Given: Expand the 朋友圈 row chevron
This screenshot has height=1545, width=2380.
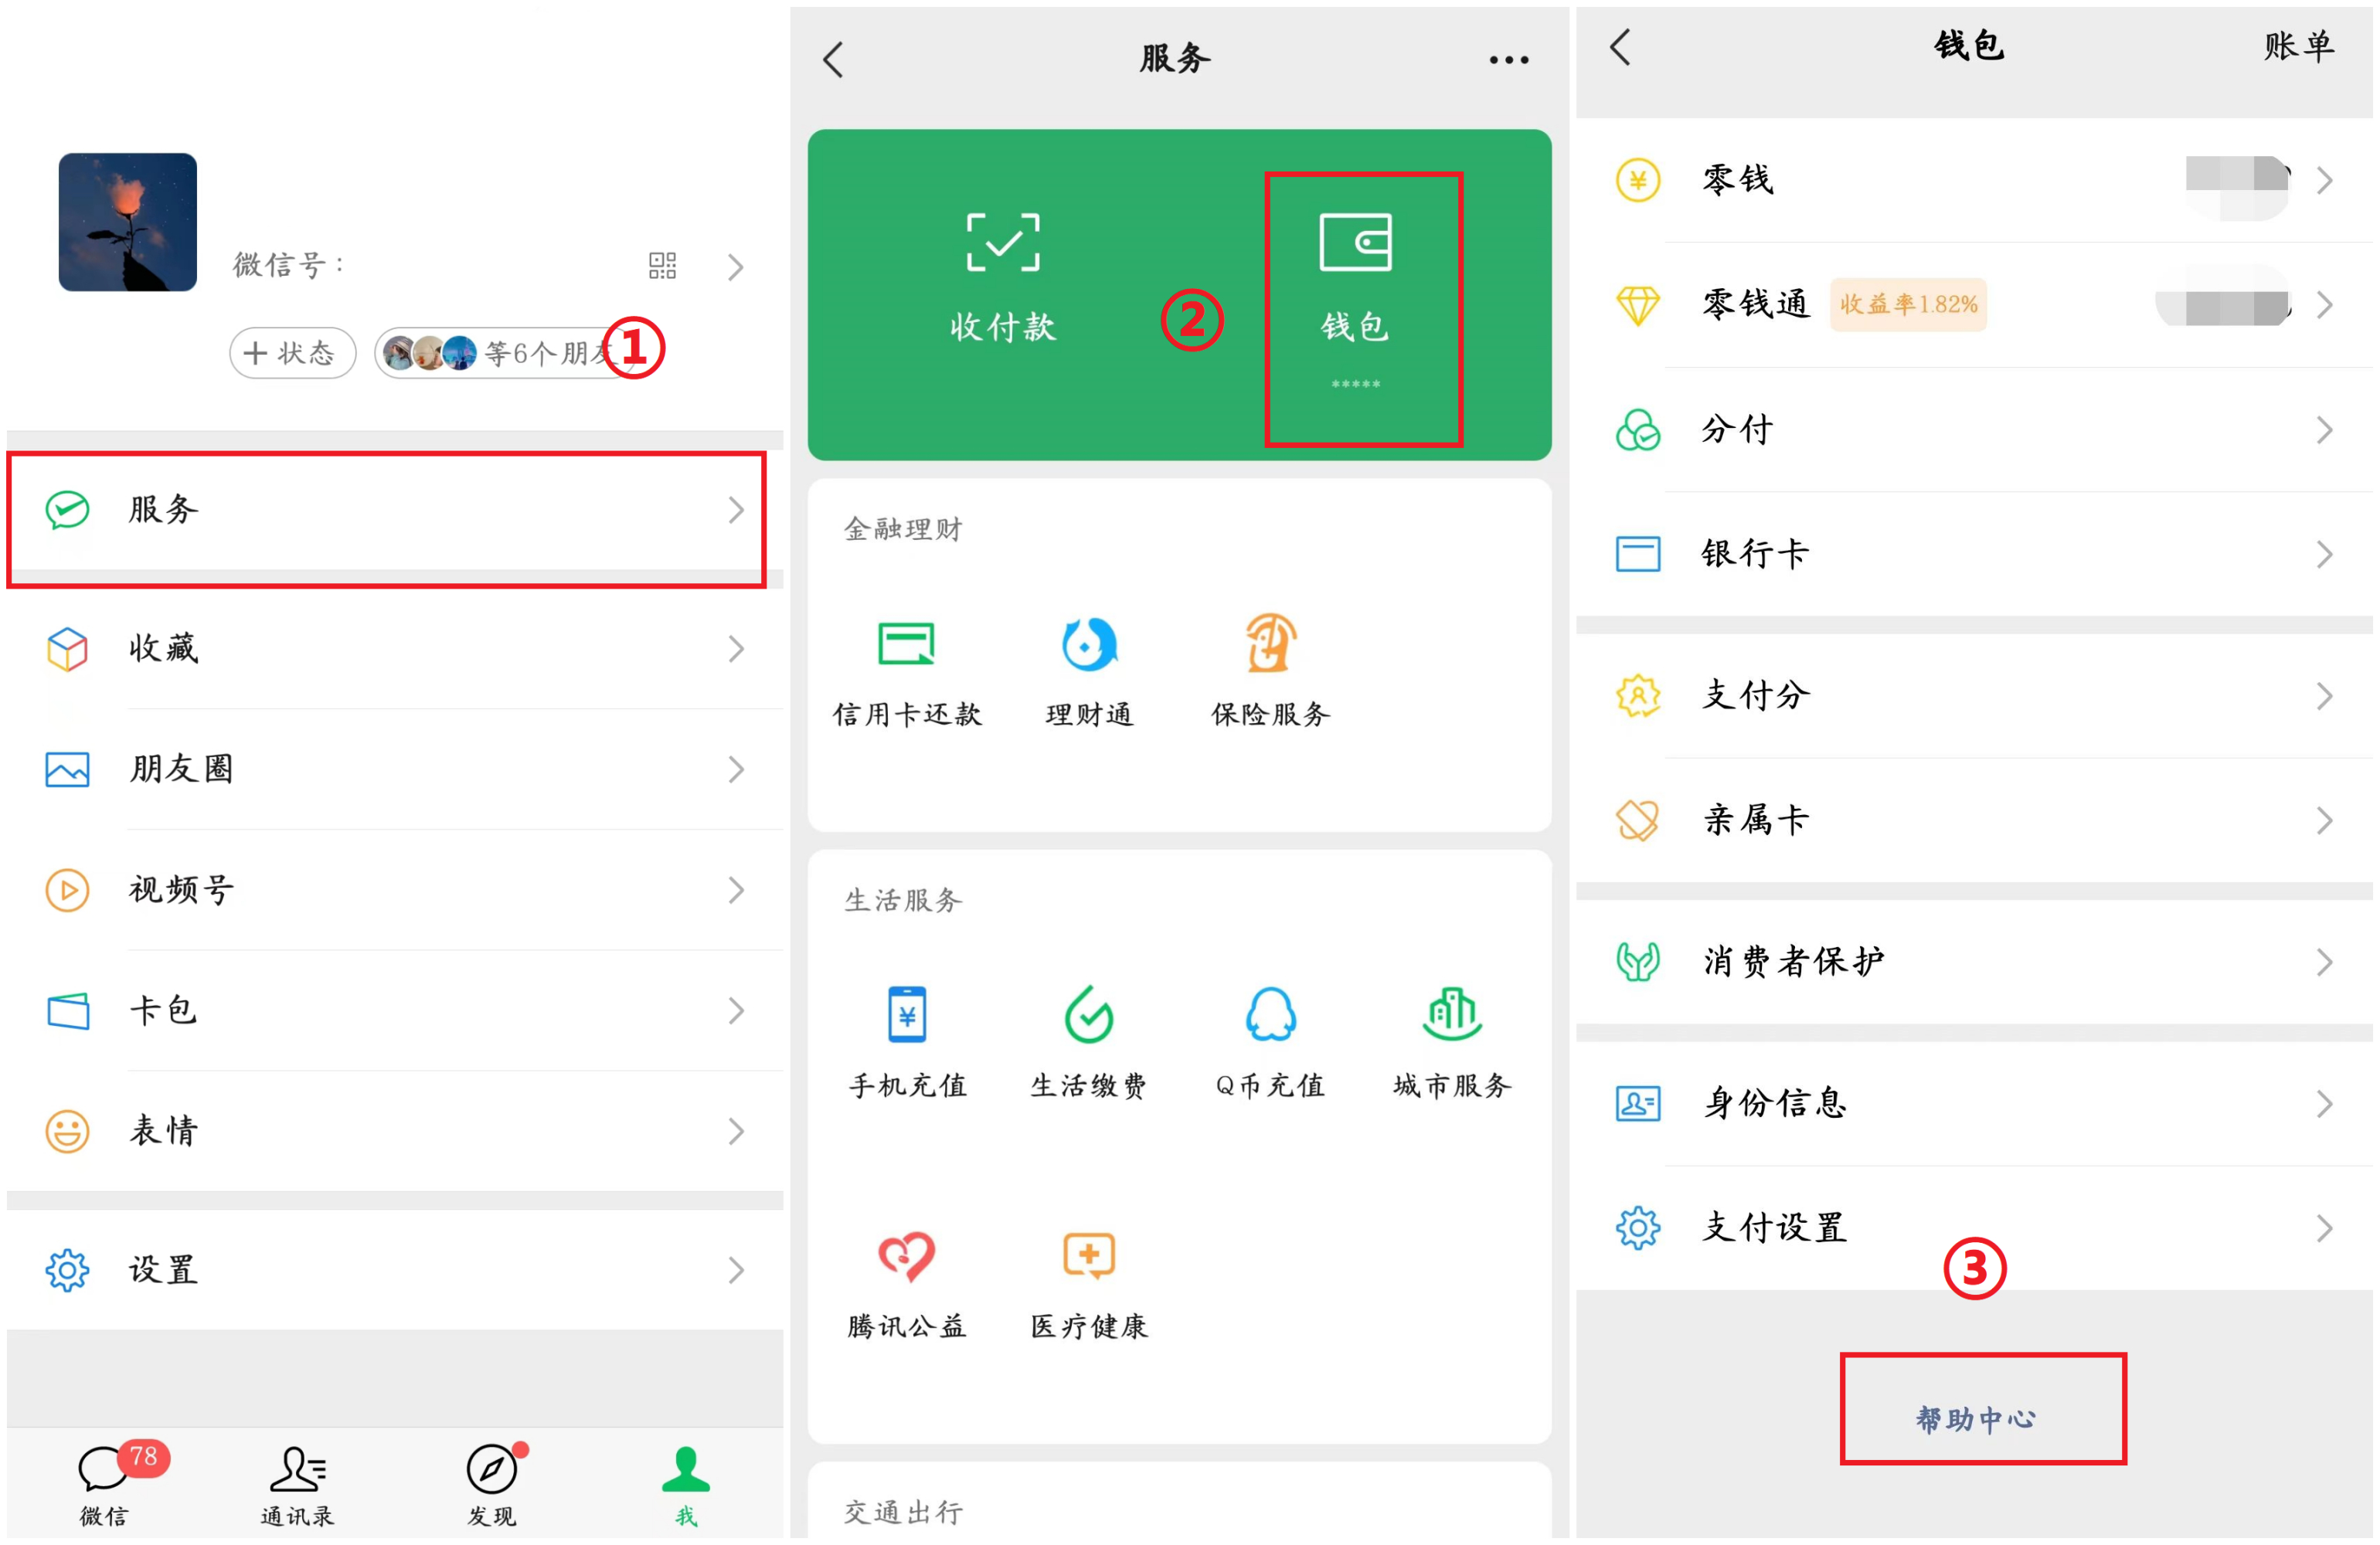Looking at the screenshot, I should pos(736,770).
